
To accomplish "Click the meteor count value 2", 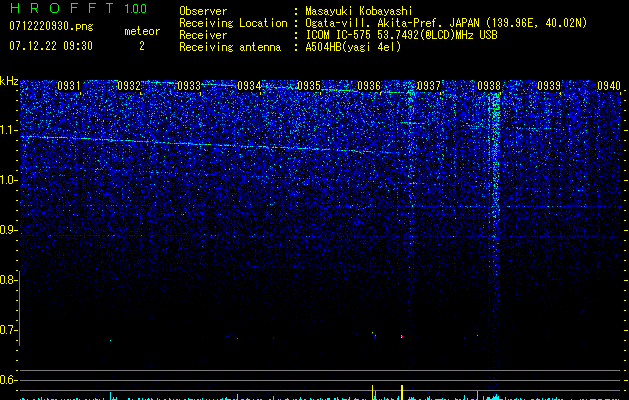I will click(142, 46).
